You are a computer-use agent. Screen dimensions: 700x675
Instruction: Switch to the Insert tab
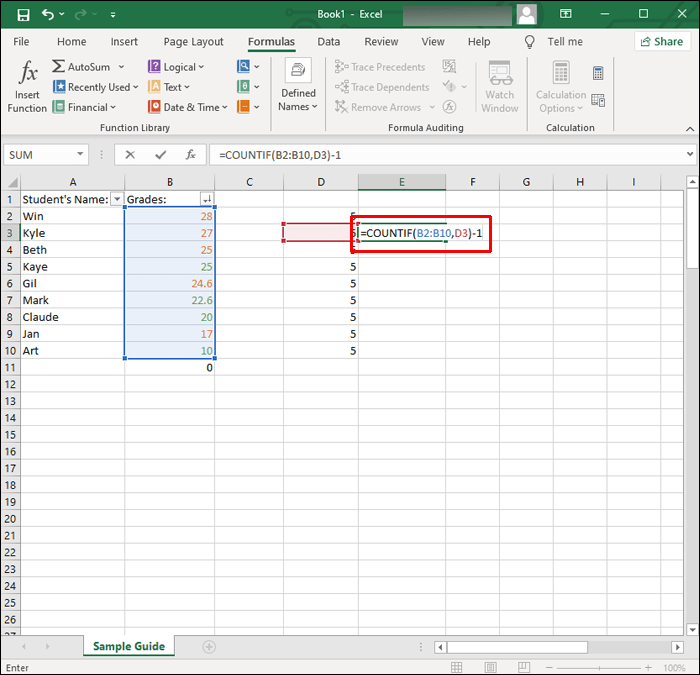tap(124, 42)
